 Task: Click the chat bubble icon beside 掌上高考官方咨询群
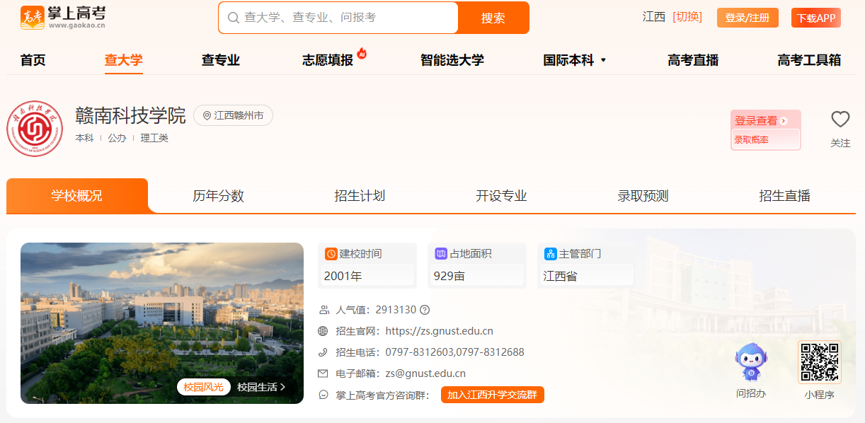323,395
